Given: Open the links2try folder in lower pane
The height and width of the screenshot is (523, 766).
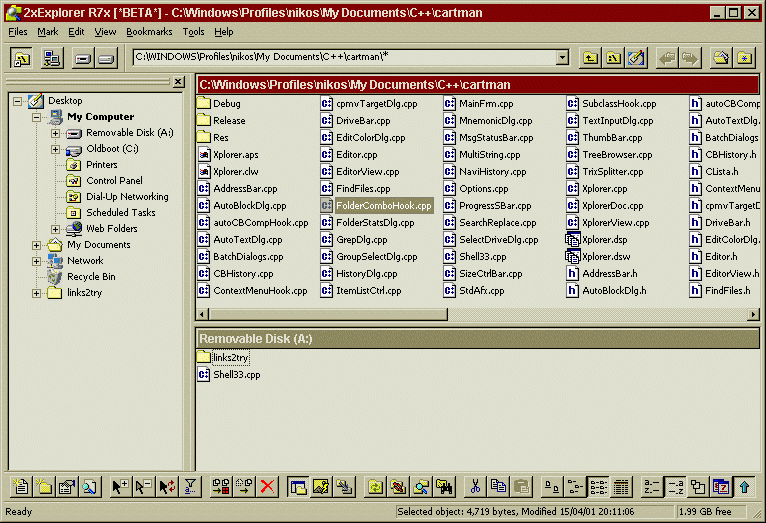Looking at the screenshot, I should click(230, 357).
